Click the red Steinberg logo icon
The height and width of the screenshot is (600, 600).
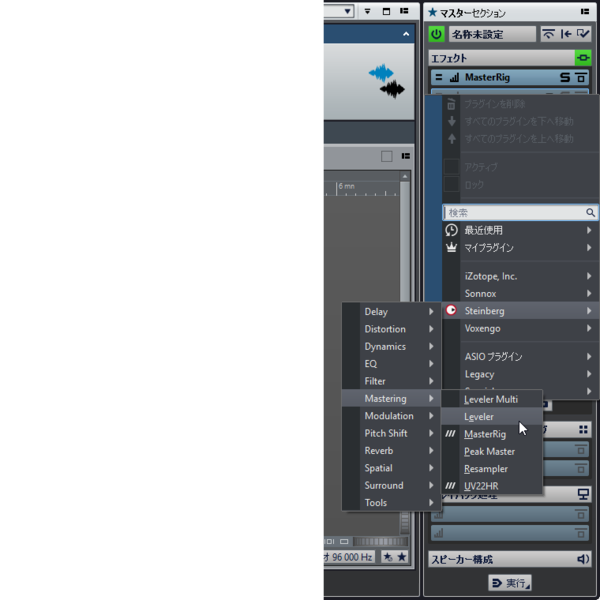tap(452, 310)
